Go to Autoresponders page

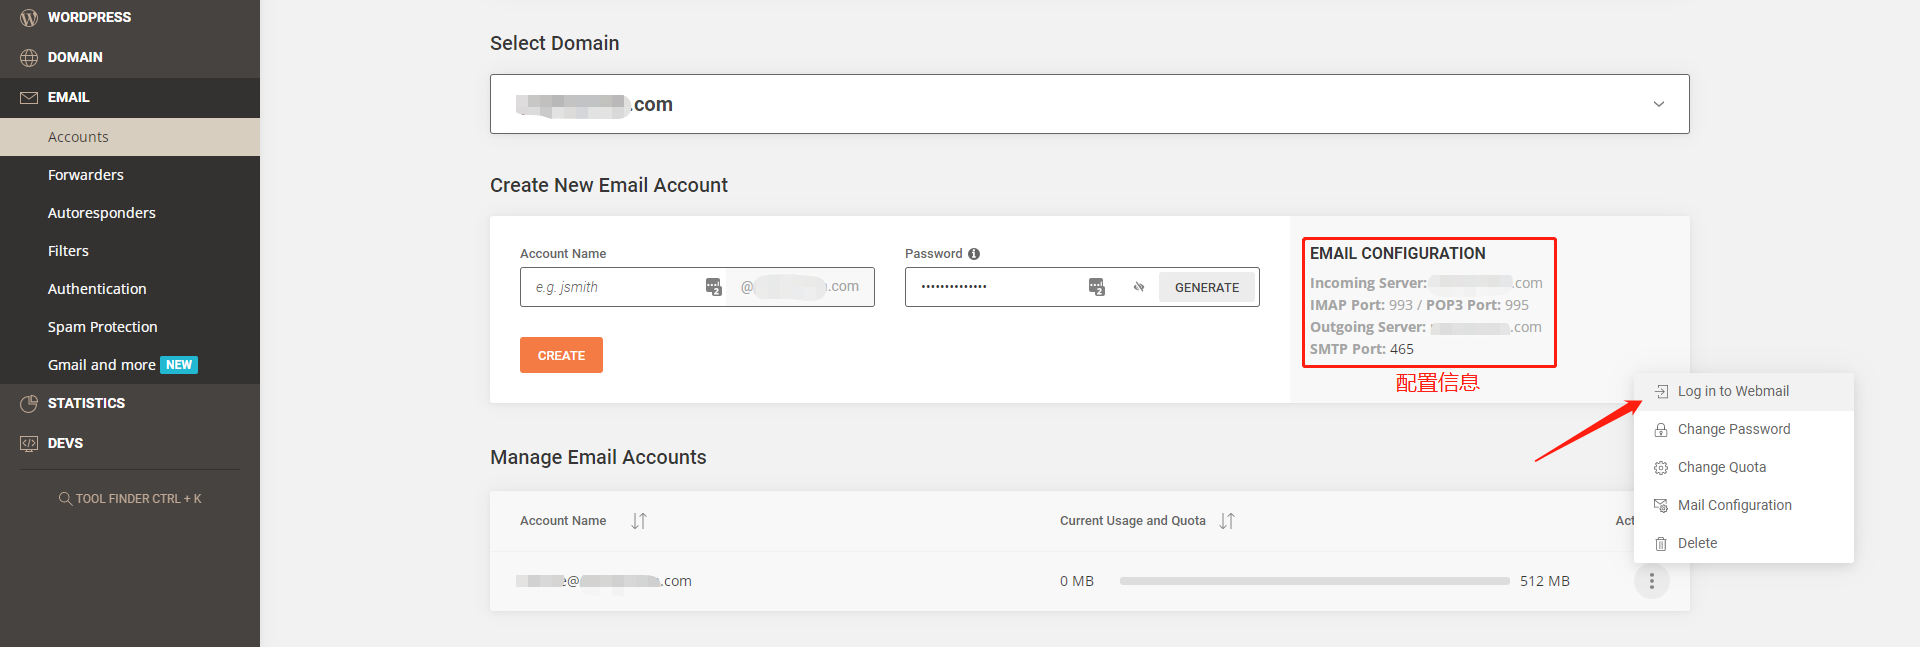(x=130, y=213)
